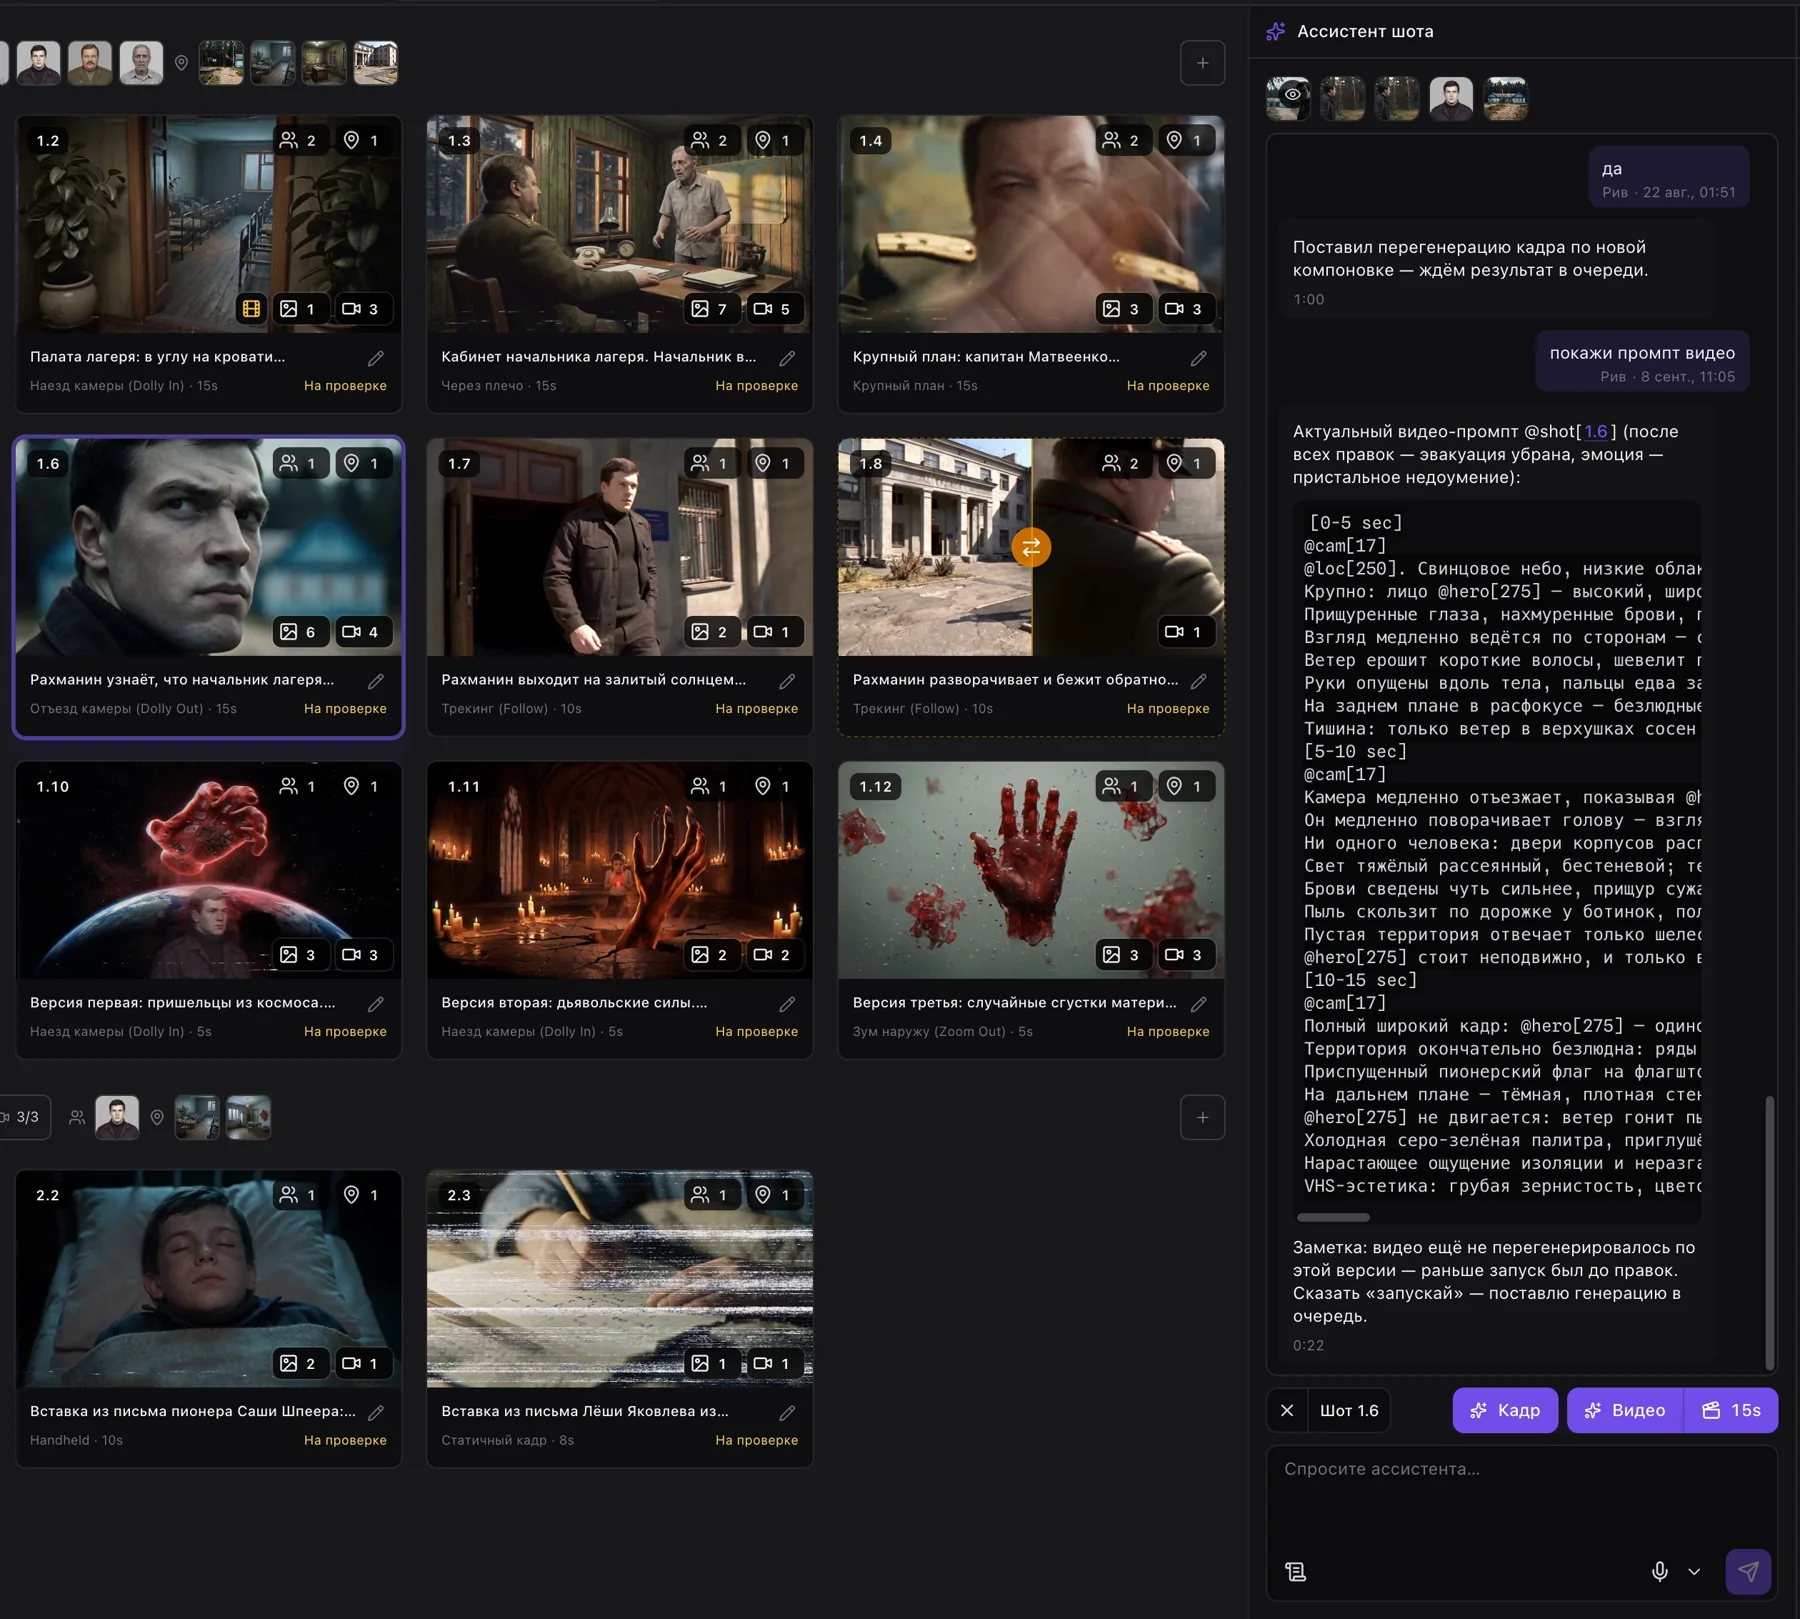Click the pencil icon on shot 1.4
1800x1619 pixels.
click(x=1198, y=358)
